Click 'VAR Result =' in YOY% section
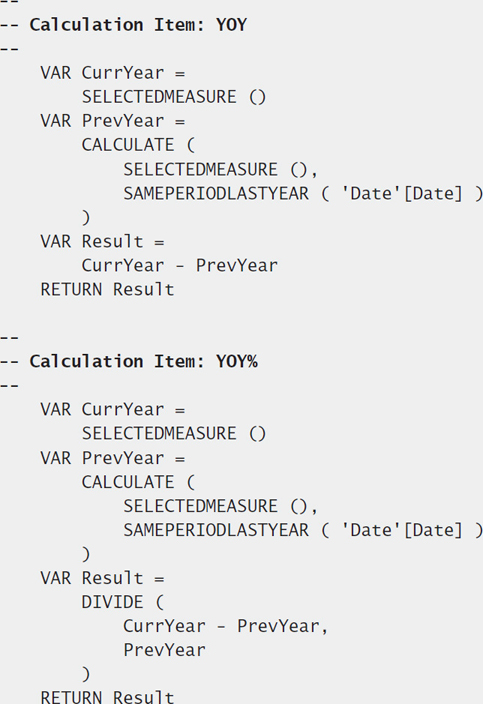 102,578
